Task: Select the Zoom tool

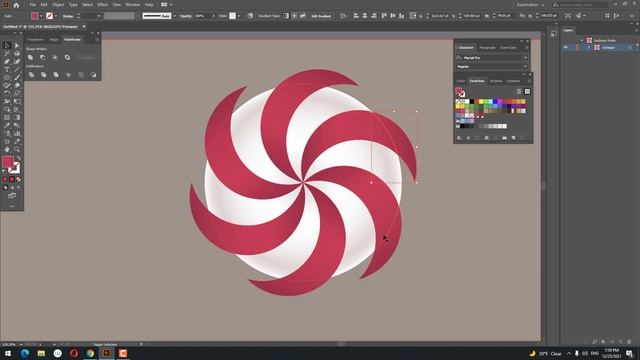Action: pos(17,149)
